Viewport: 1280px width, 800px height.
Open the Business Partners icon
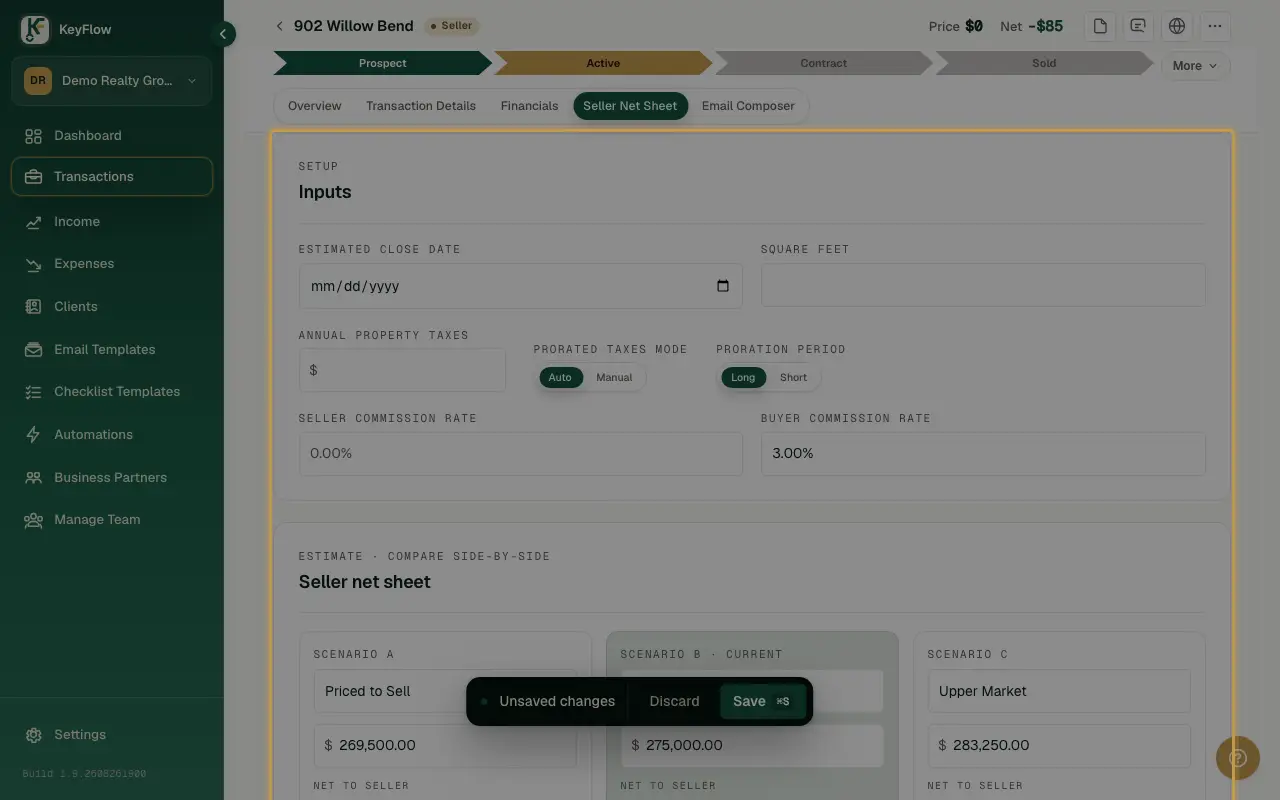coord(33,478)
